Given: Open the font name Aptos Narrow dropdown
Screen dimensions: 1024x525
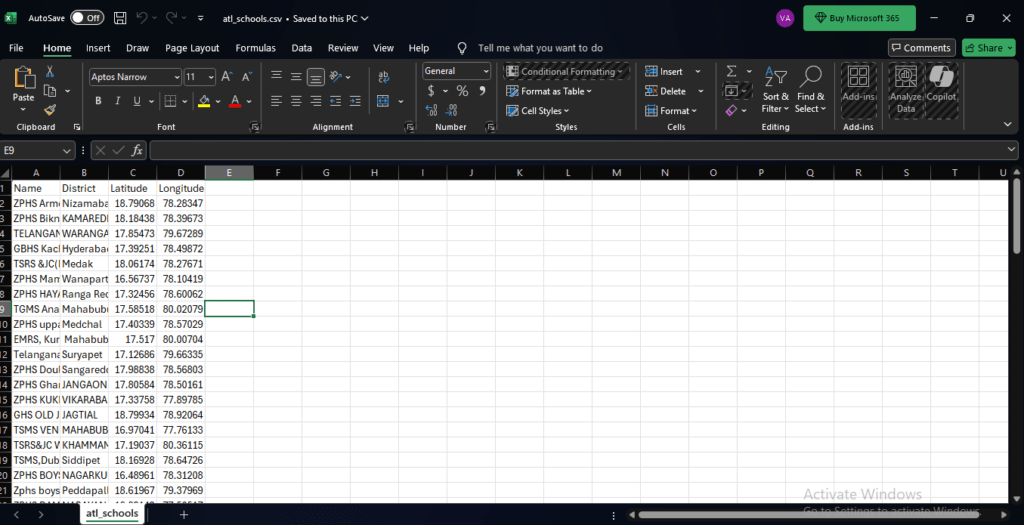Looking at the screenshot, I should pos(176,77).
